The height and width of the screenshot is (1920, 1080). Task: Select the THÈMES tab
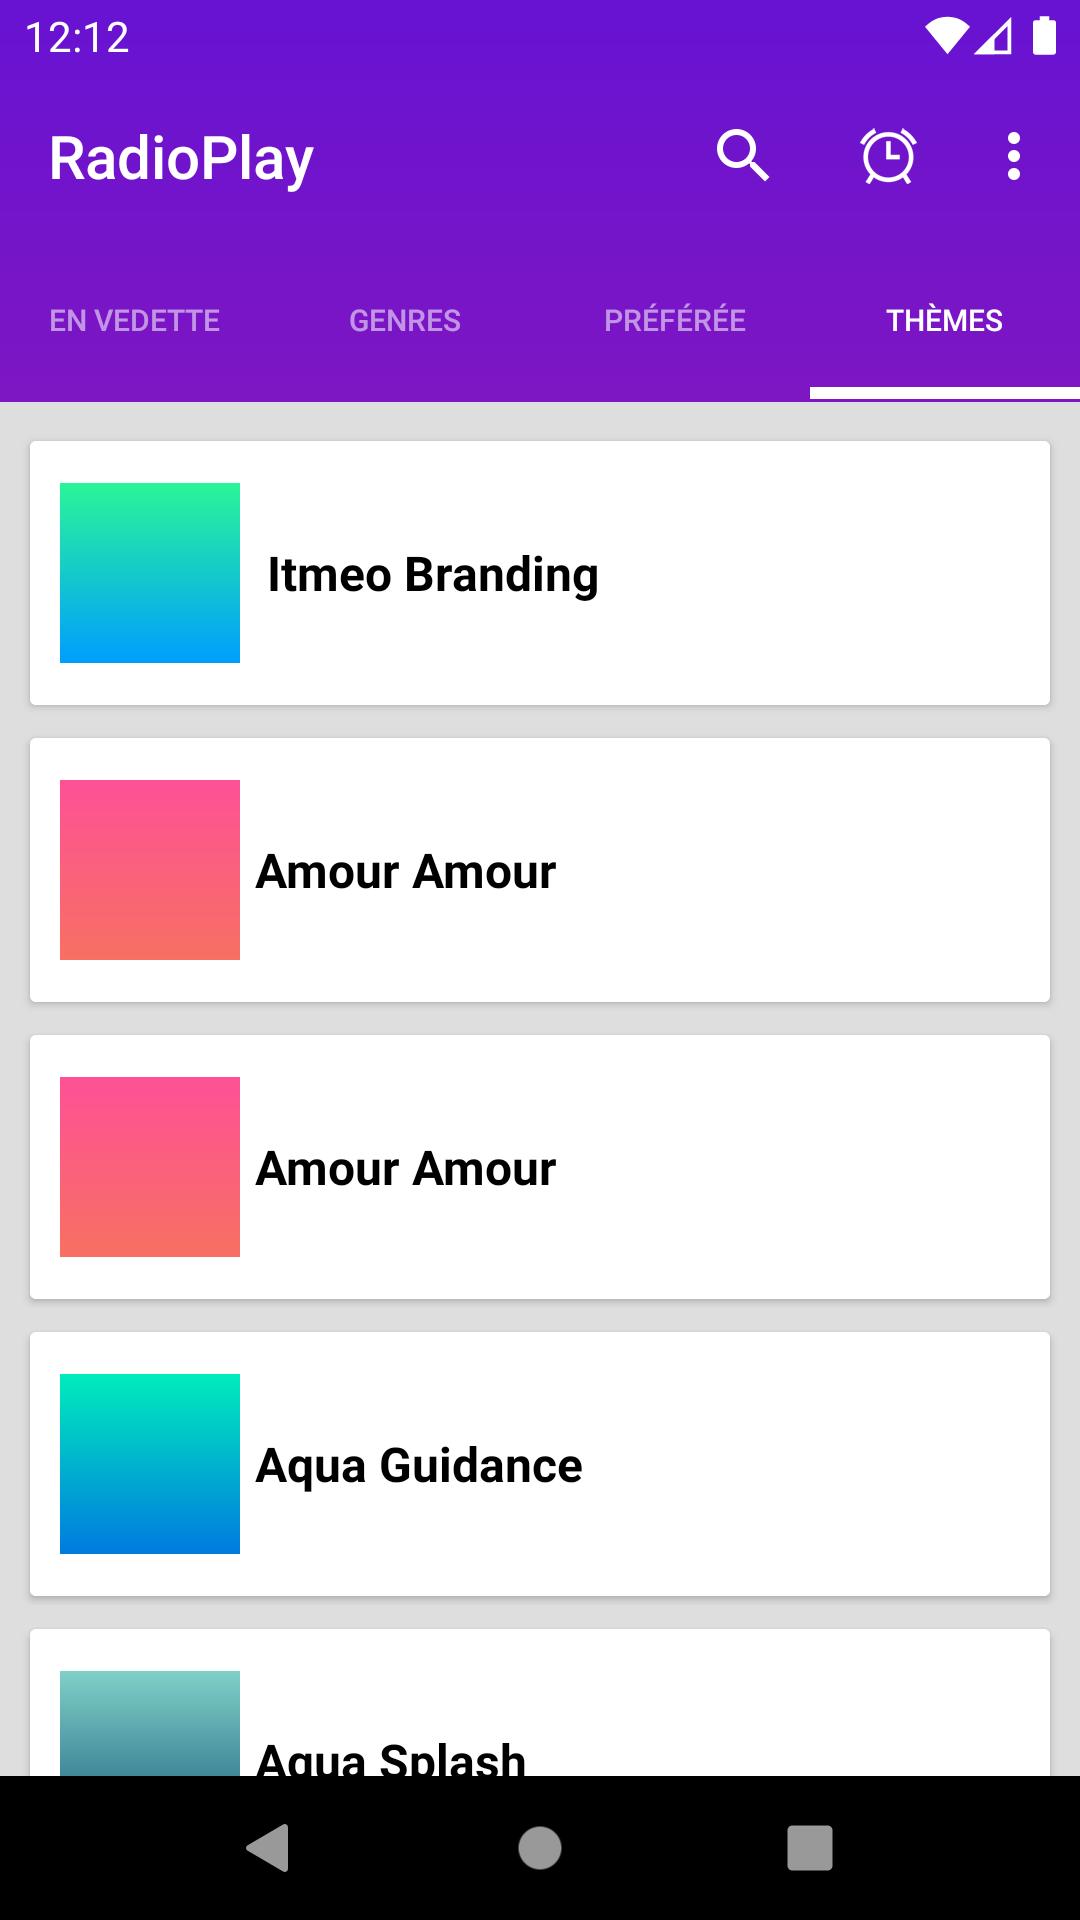(945, 320)
